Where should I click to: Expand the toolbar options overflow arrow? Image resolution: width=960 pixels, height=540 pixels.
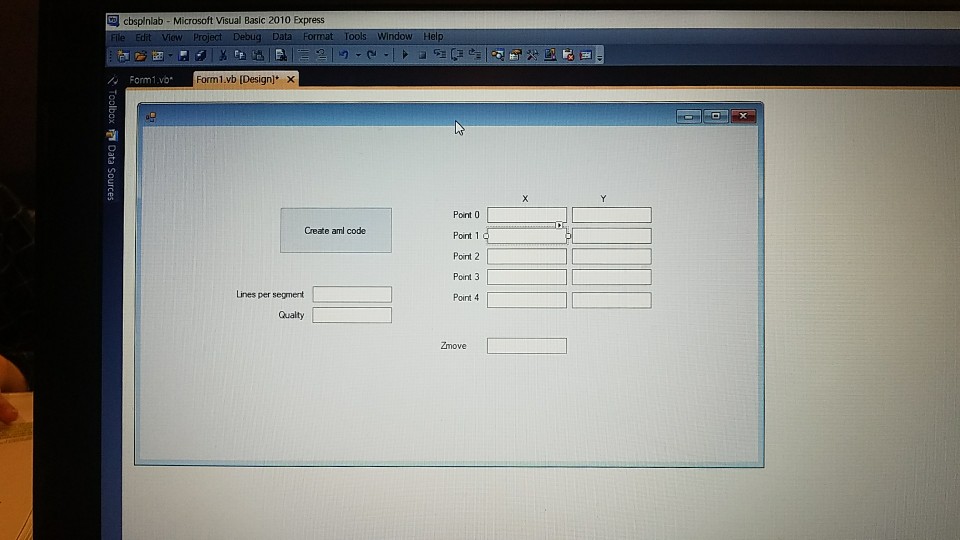coord(600,56)
